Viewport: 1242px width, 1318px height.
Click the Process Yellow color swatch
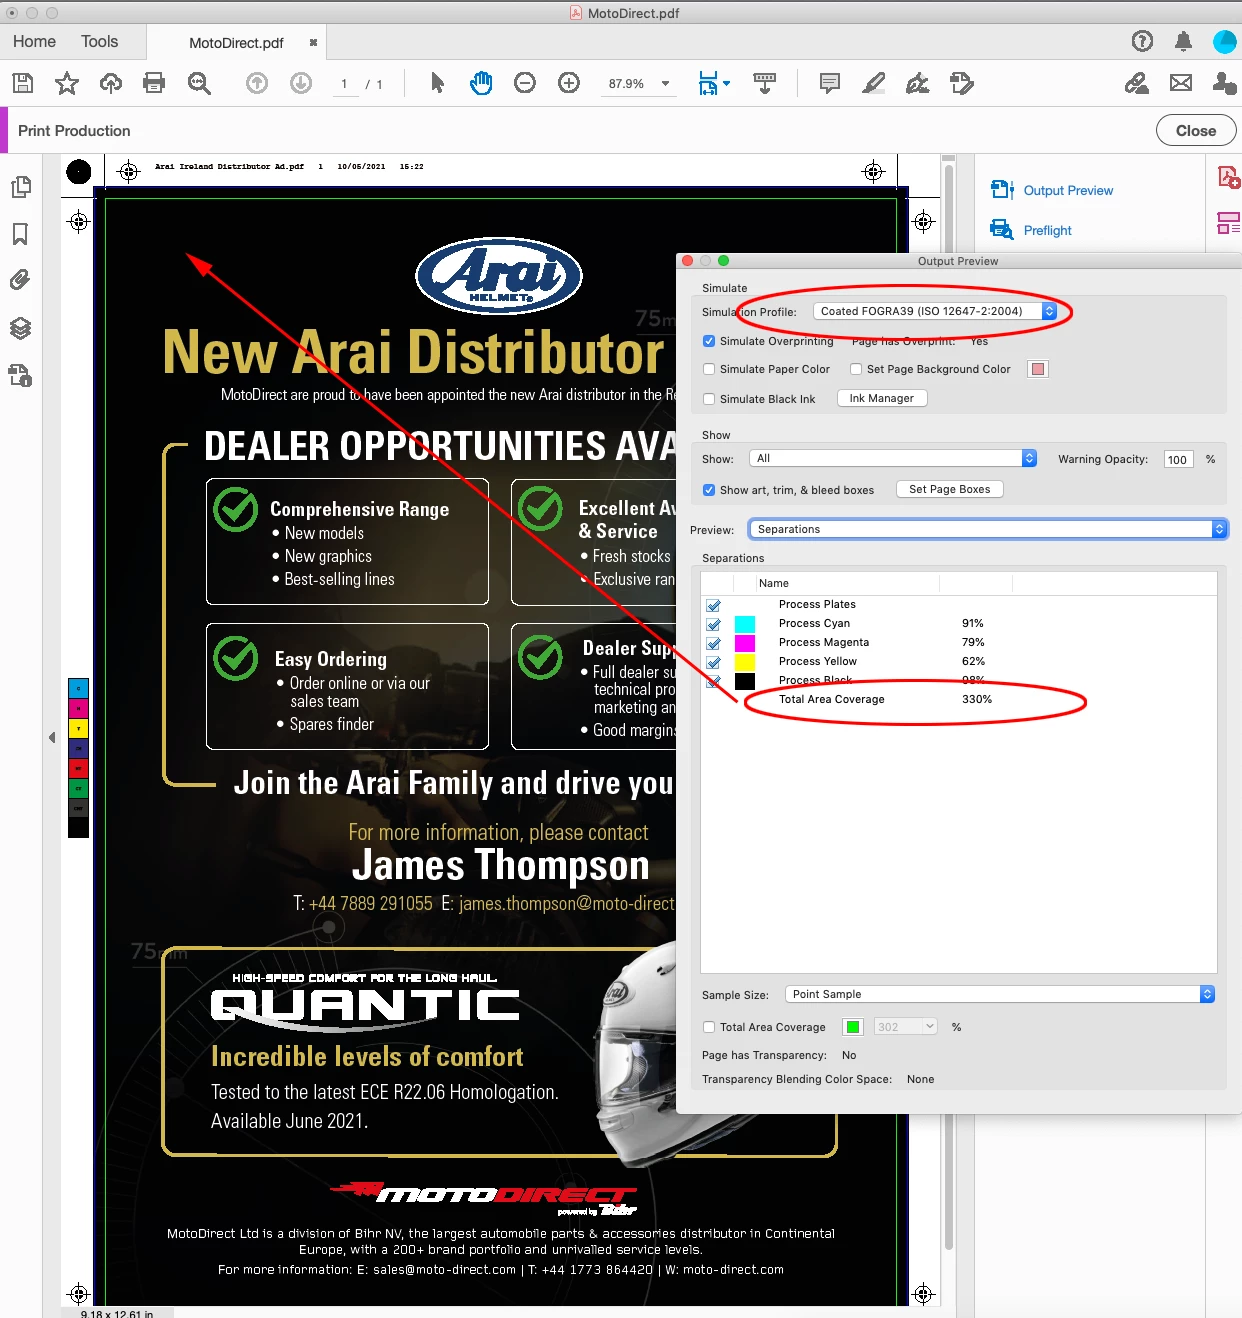click(x=745, y=662)
